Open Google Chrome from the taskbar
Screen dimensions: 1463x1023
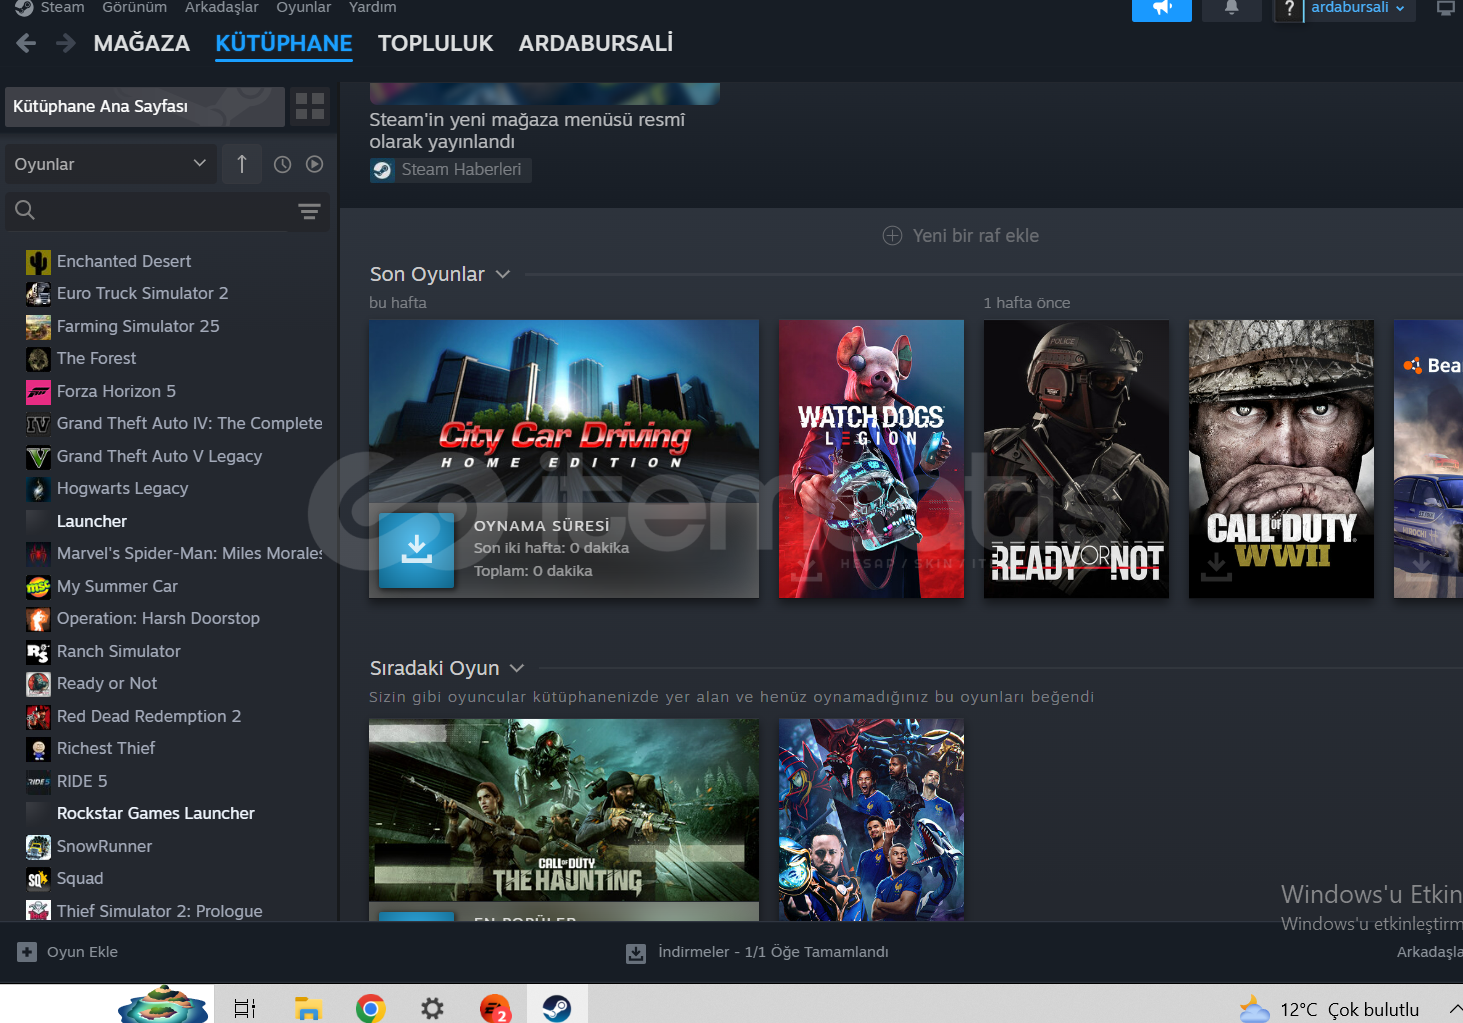point(370,1008)
